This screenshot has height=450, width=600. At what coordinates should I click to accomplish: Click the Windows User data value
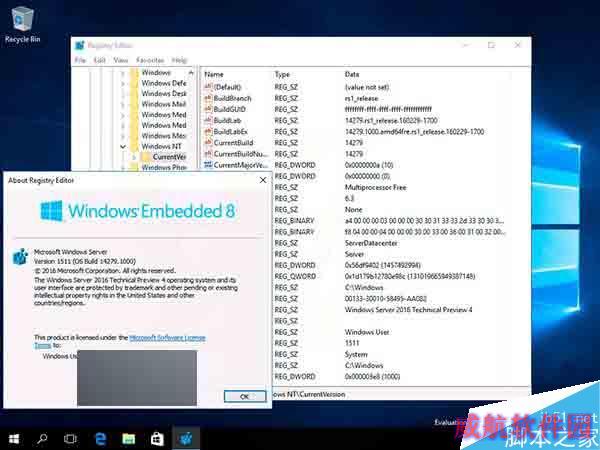pos(367,332)
